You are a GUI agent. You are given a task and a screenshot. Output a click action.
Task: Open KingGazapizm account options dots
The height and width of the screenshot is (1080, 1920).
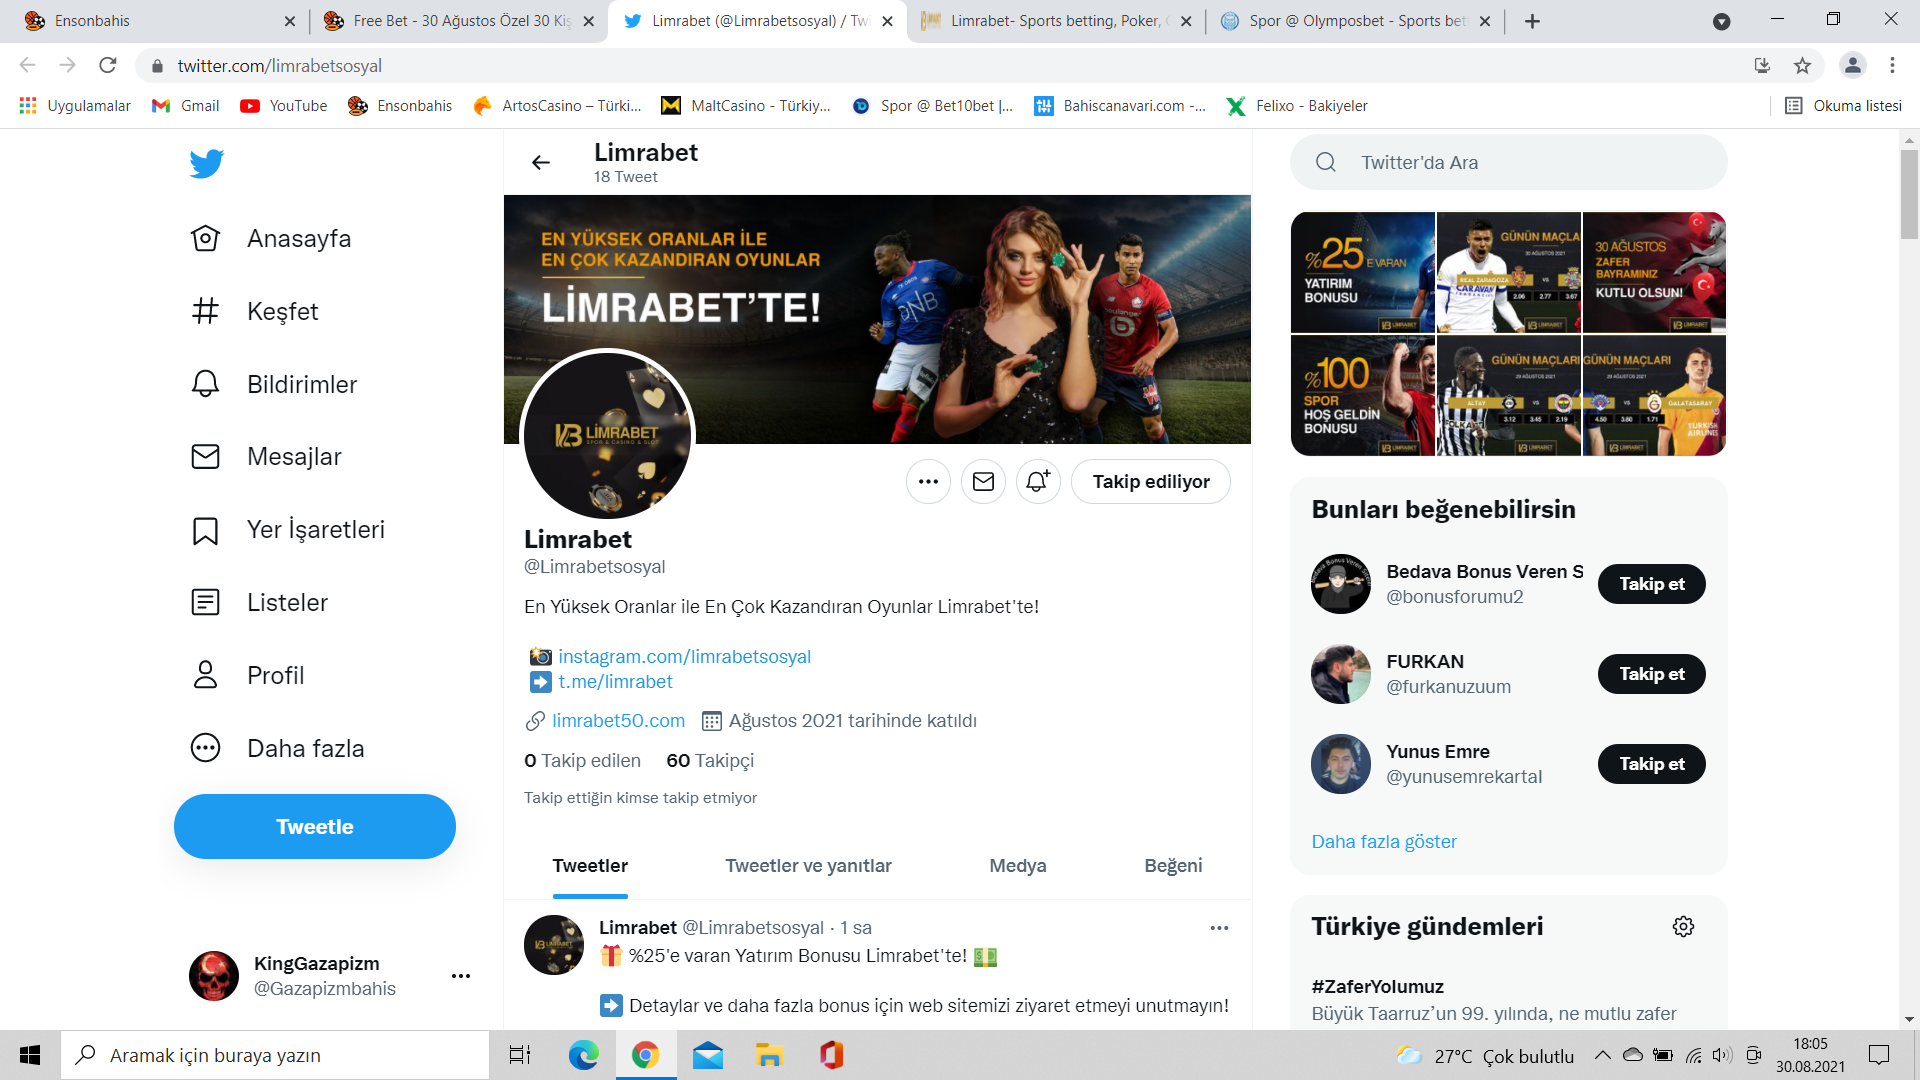461,976
